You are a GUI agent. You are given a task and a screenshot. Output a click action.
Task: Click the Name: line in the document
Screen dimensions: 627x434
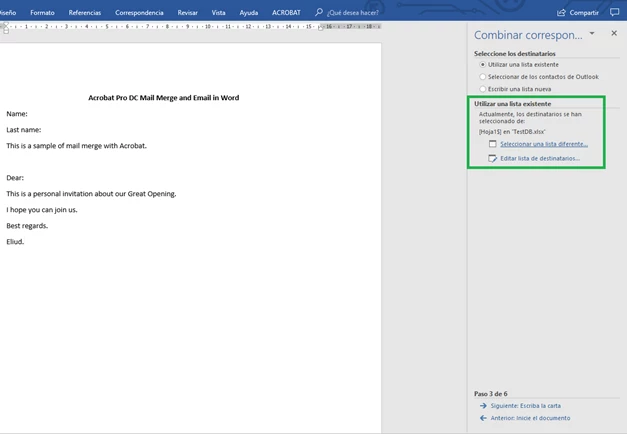point(17,114)
